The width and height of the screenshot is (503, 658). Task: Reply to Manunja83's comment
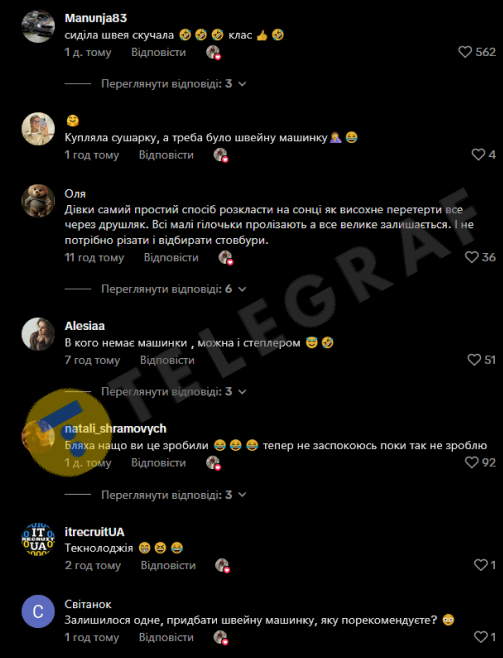click(x=158, y=52)
